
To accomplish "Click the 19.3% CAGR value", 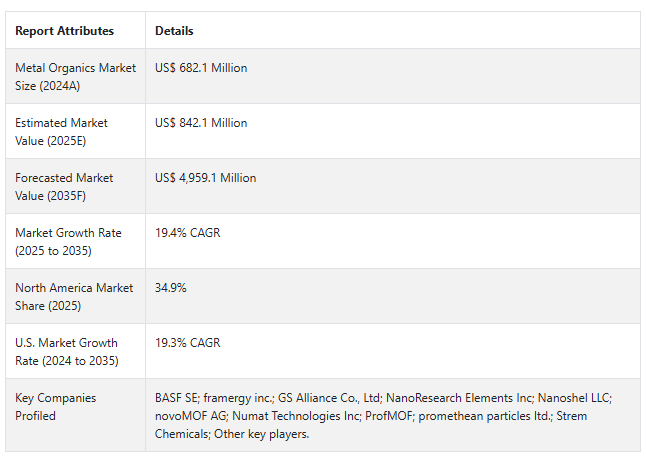I will [187, 343].
